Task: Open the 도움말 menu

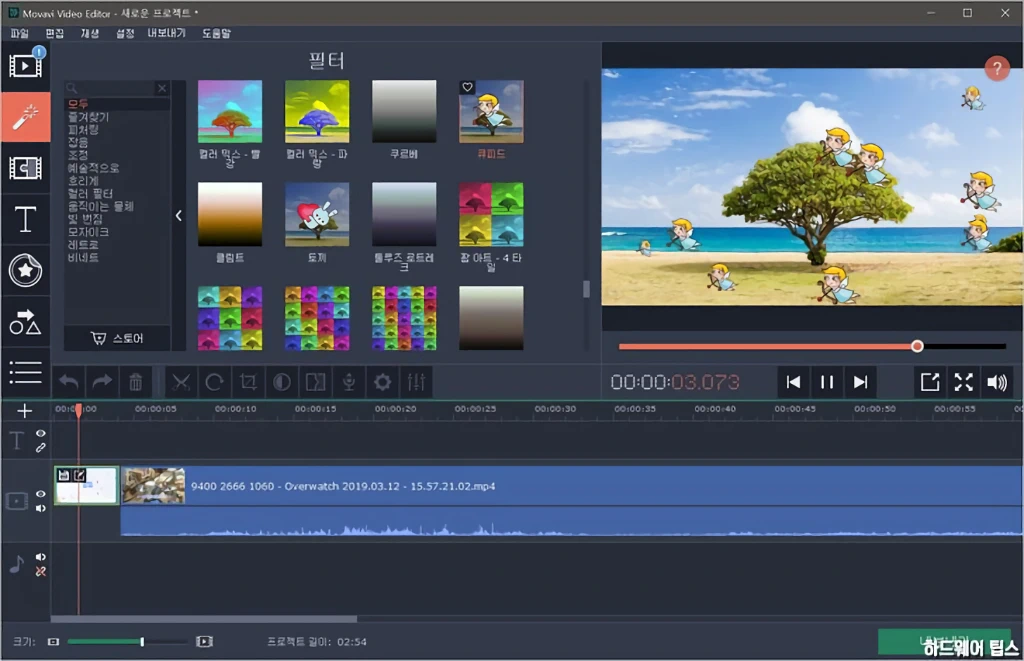Action: pyautogui.click(x=216, y=33)
